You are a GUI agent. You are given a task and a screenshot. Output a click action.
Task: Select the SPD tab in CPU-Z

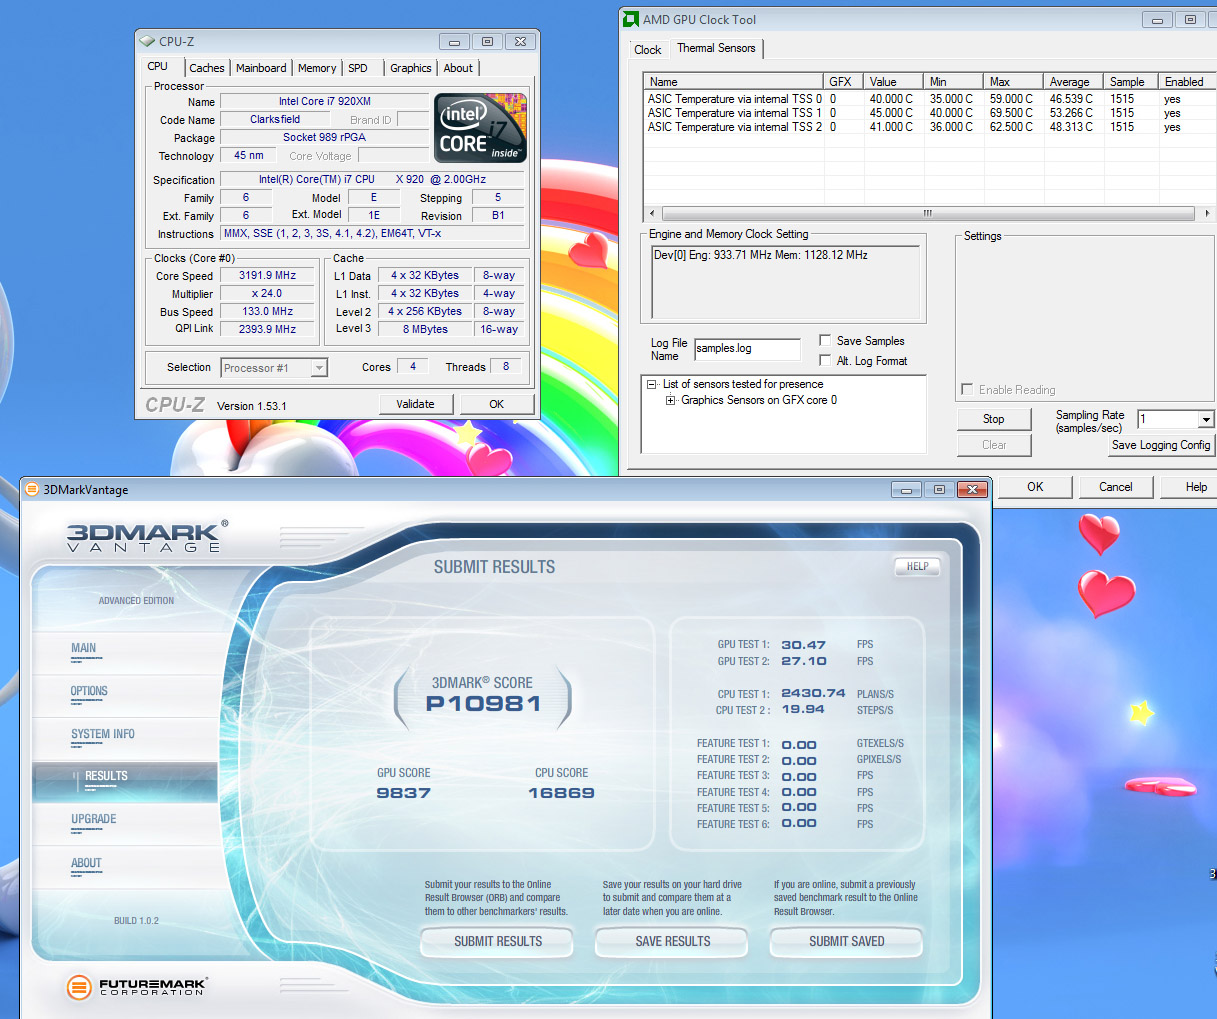pos(358,68)
